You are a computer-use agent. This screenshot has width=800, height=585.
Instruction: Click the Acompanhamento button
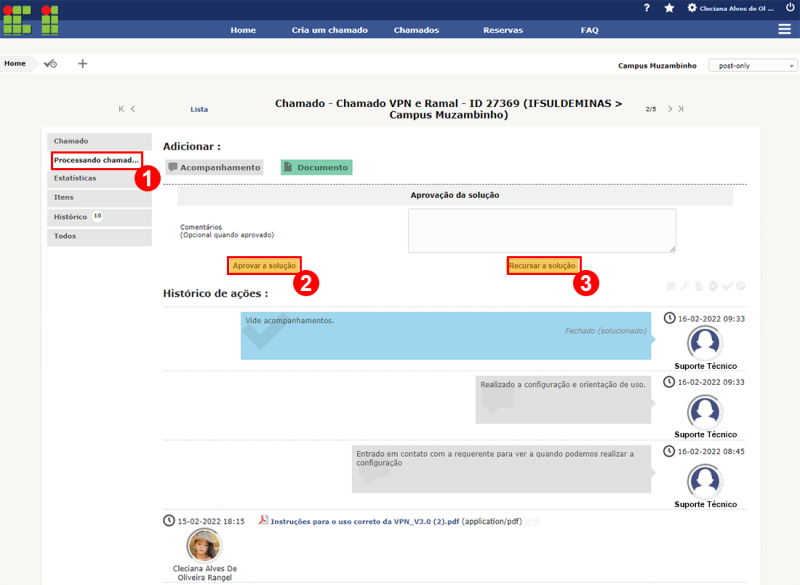point(214,167)
